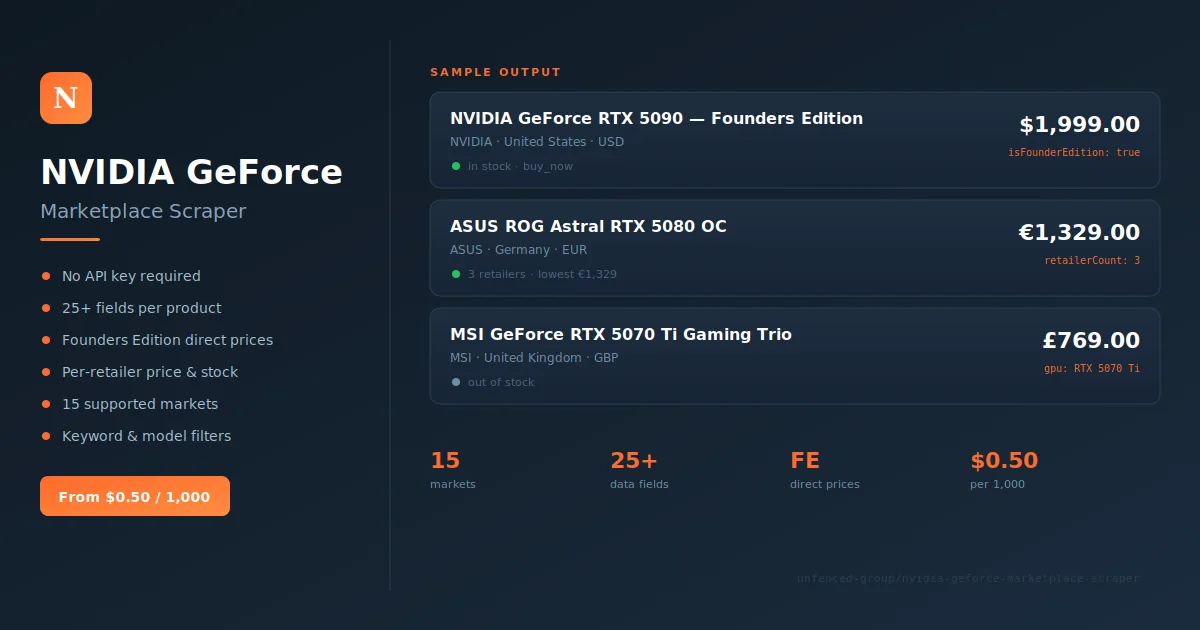
Task: Open the unfenced-group repository path link
Action: [x=968, y=579]
